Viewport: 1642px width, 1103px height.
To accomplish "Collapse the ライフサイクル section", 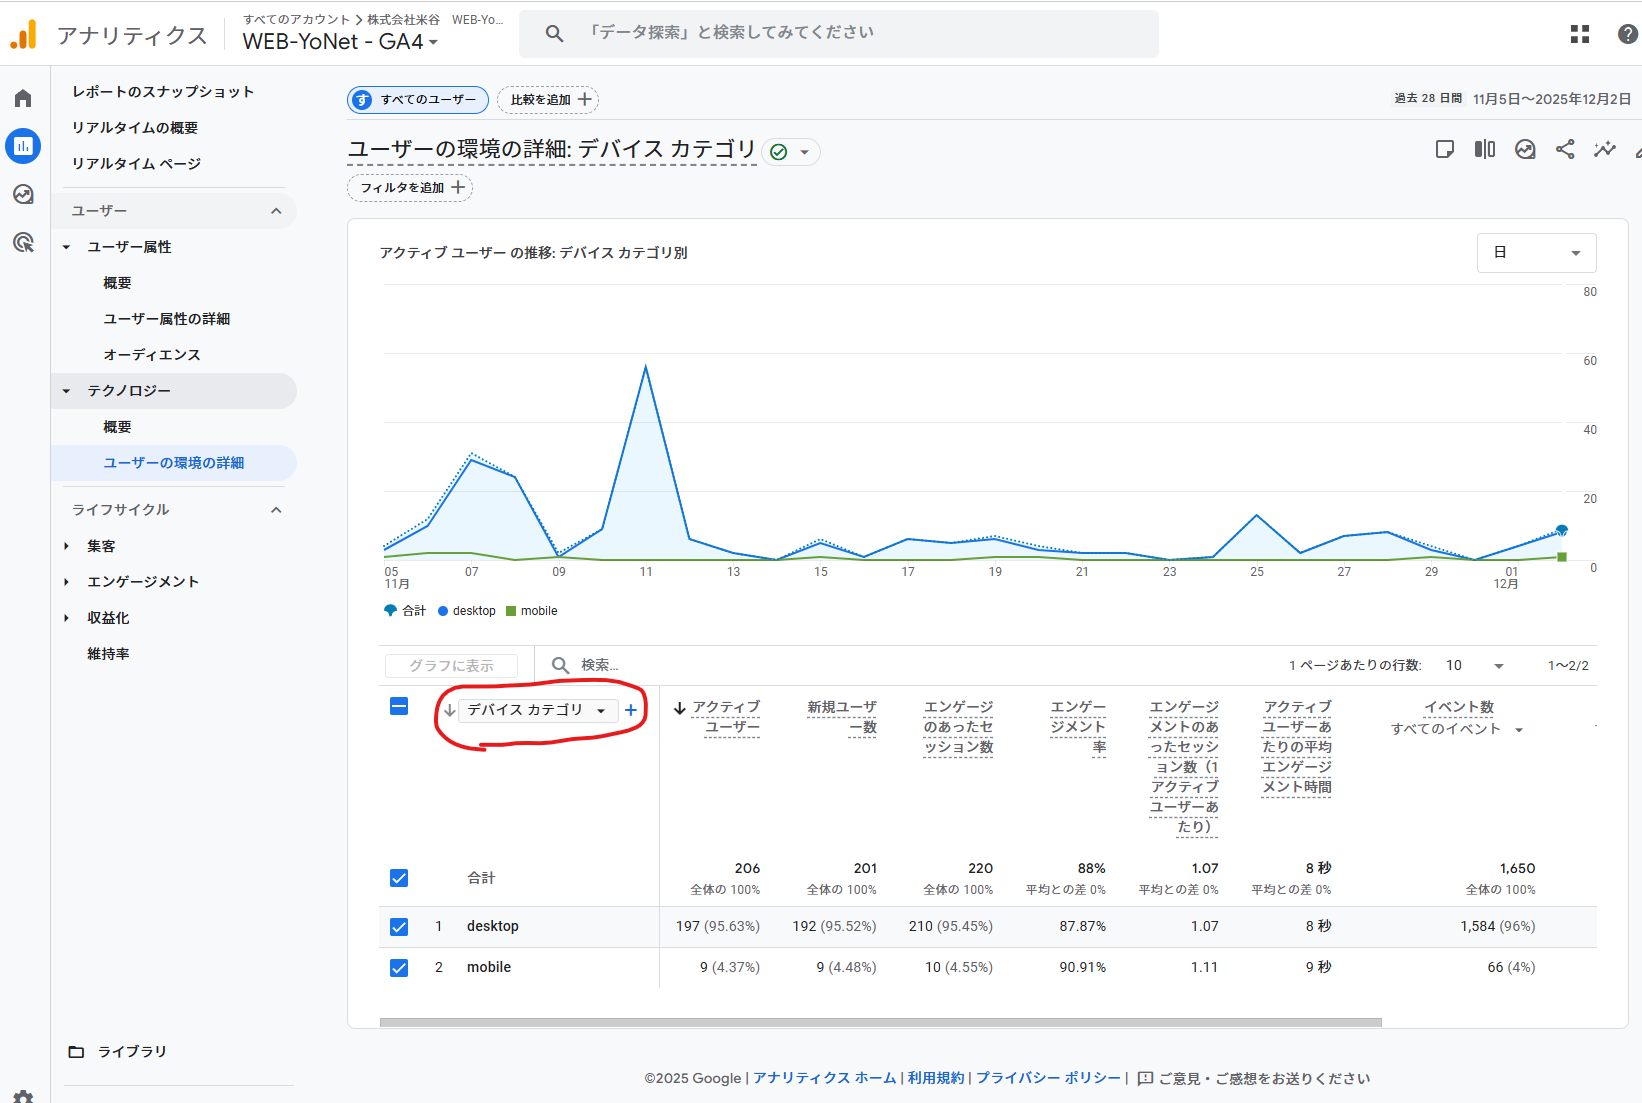I will tap(276, 510).
